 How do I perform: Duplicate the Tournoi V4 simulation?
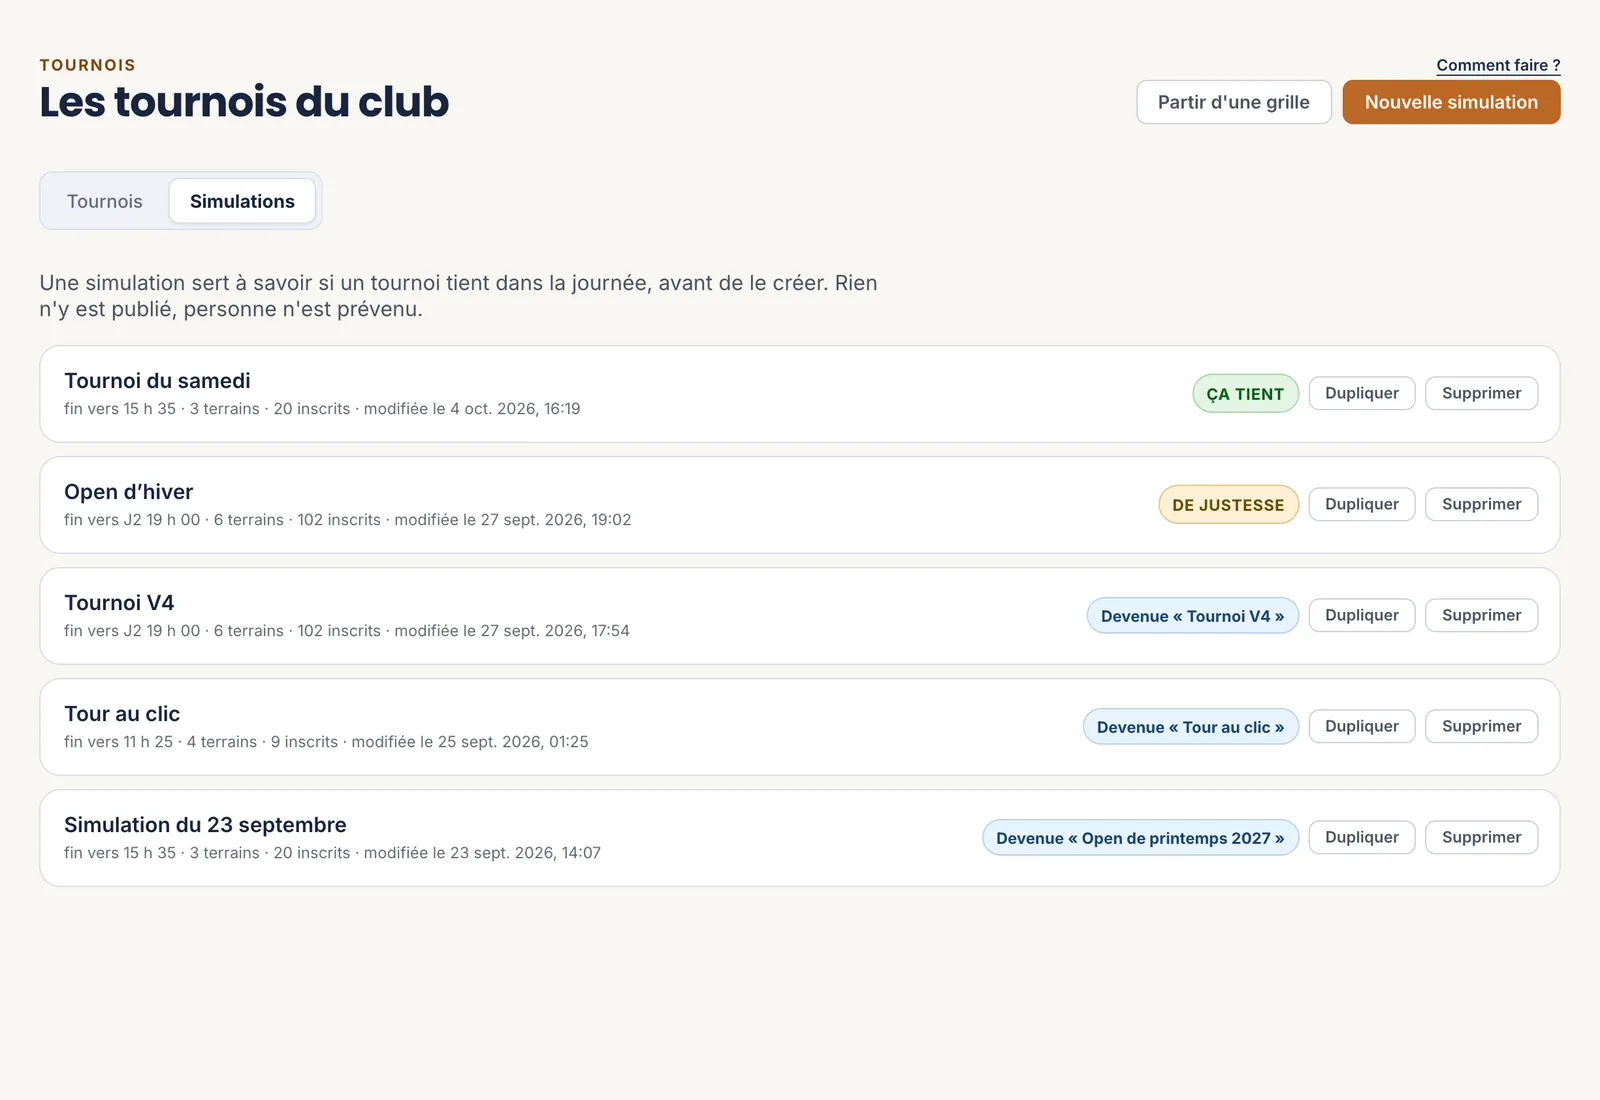1362,615
